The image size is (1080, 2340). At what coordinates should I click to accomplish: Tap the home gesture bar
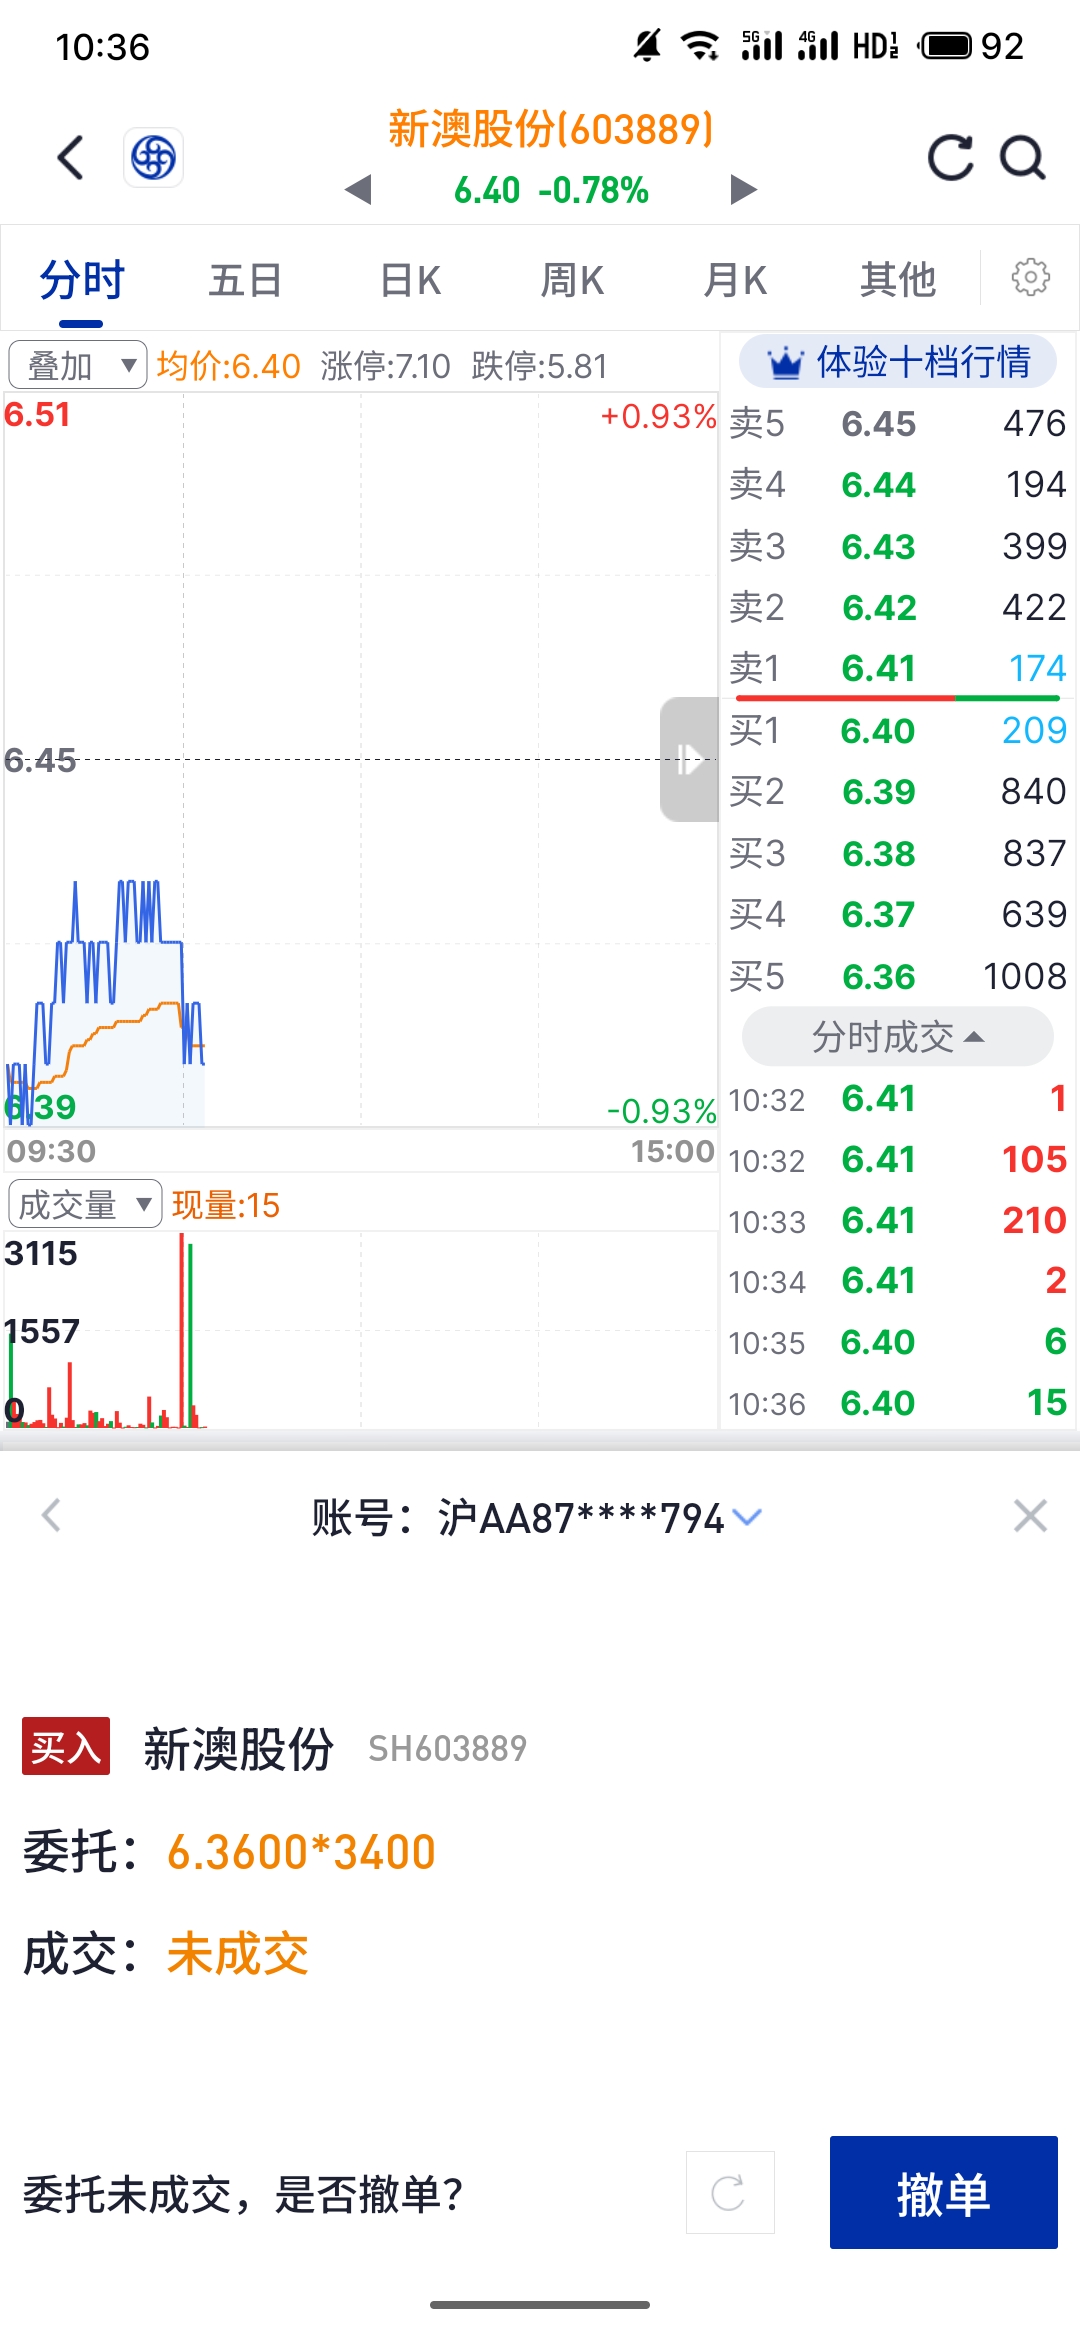(x=540, y=2304)
